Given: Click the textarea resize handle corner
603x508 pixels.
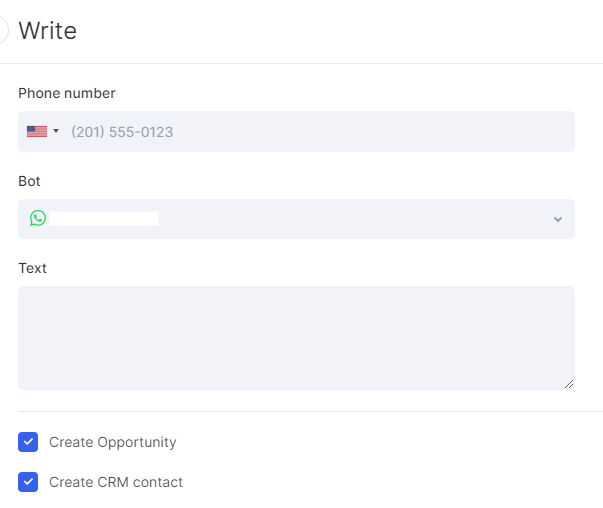Looking at the screenshot, I should (x=569, y=384).
